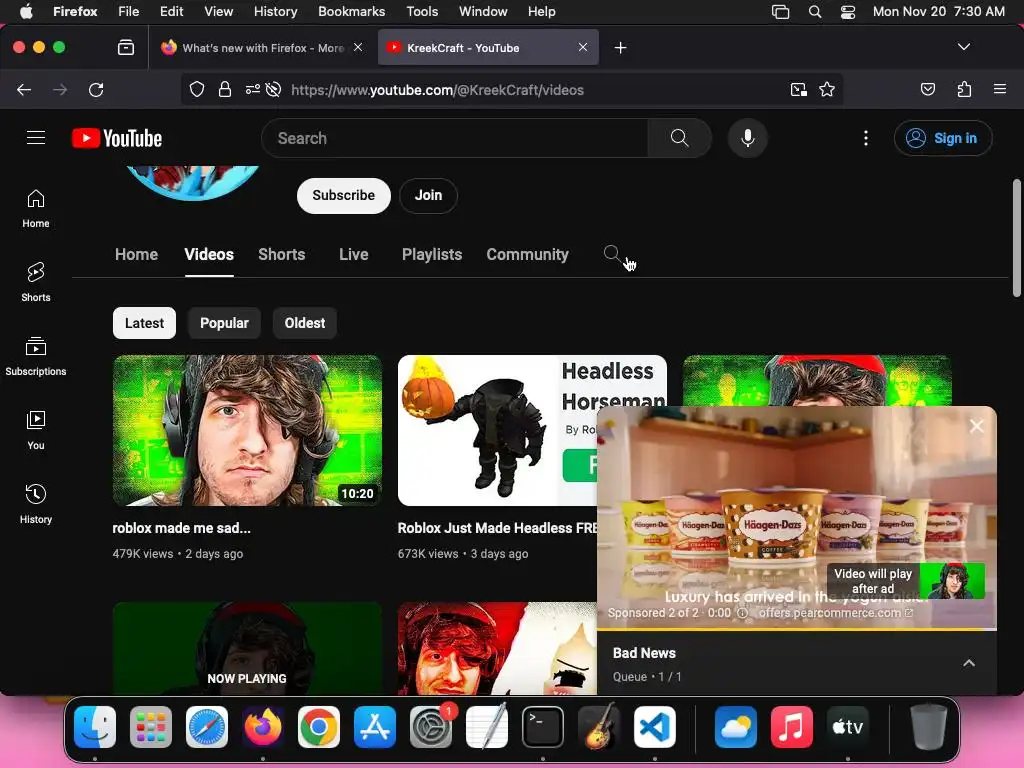Click the page vertical scrollbar
Viewport: 1024px width, 768px height.
[1016, 238]
